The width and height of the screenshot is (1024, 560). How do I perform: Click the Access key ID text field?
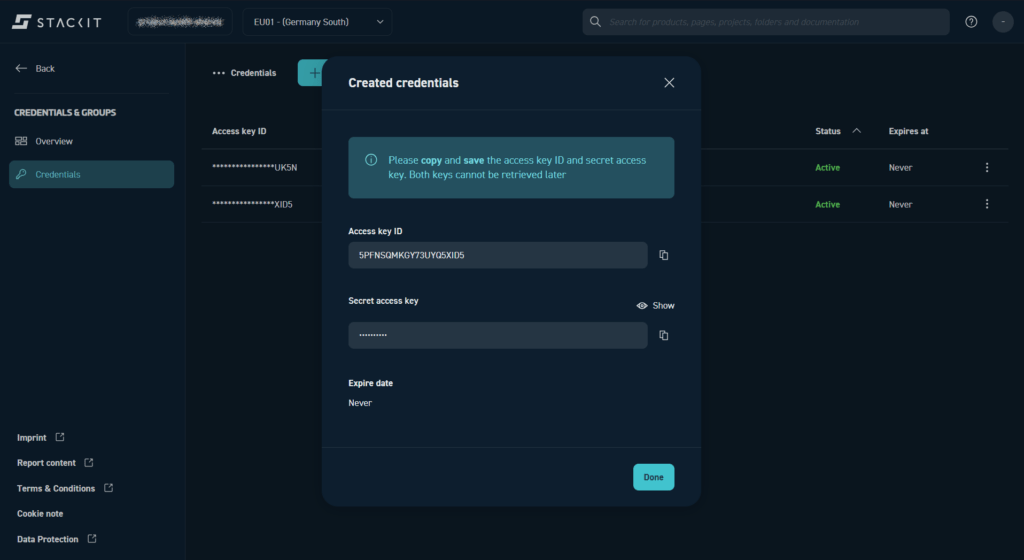pyautogui.click(x=497, y=255)
